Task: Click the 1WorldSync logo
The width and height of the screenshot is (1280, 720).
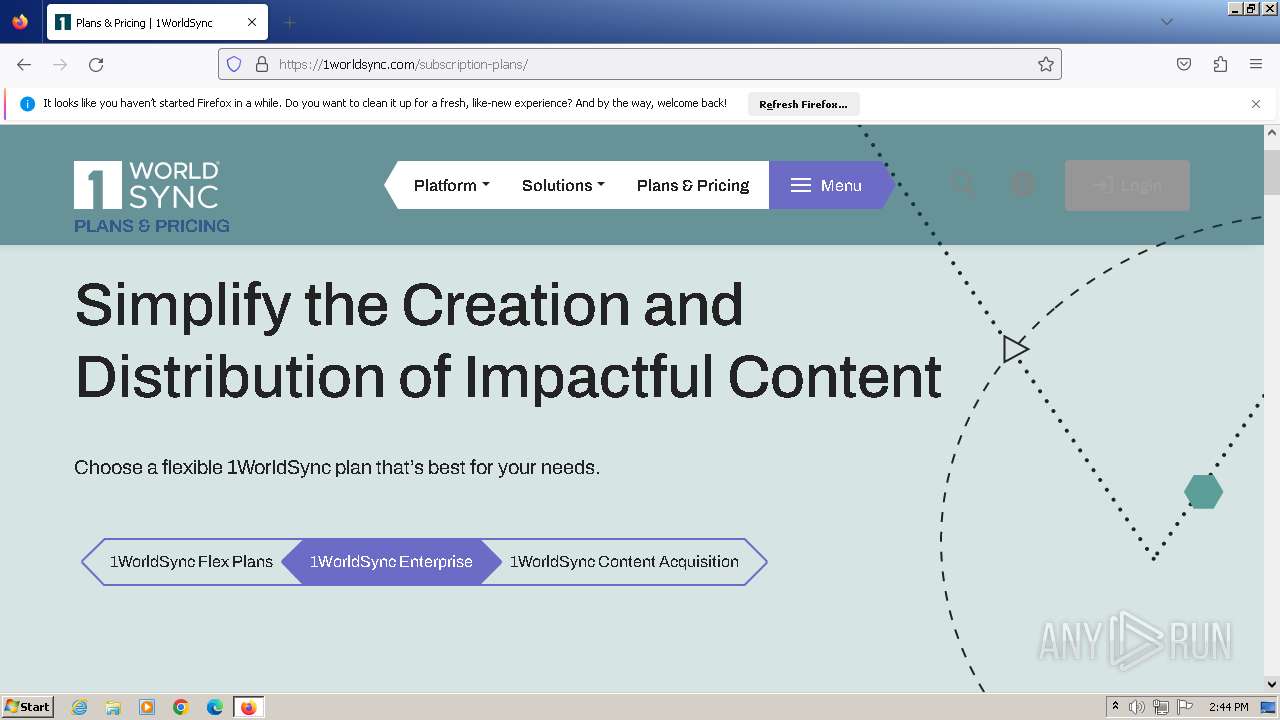Action: (x=147, y=185)
